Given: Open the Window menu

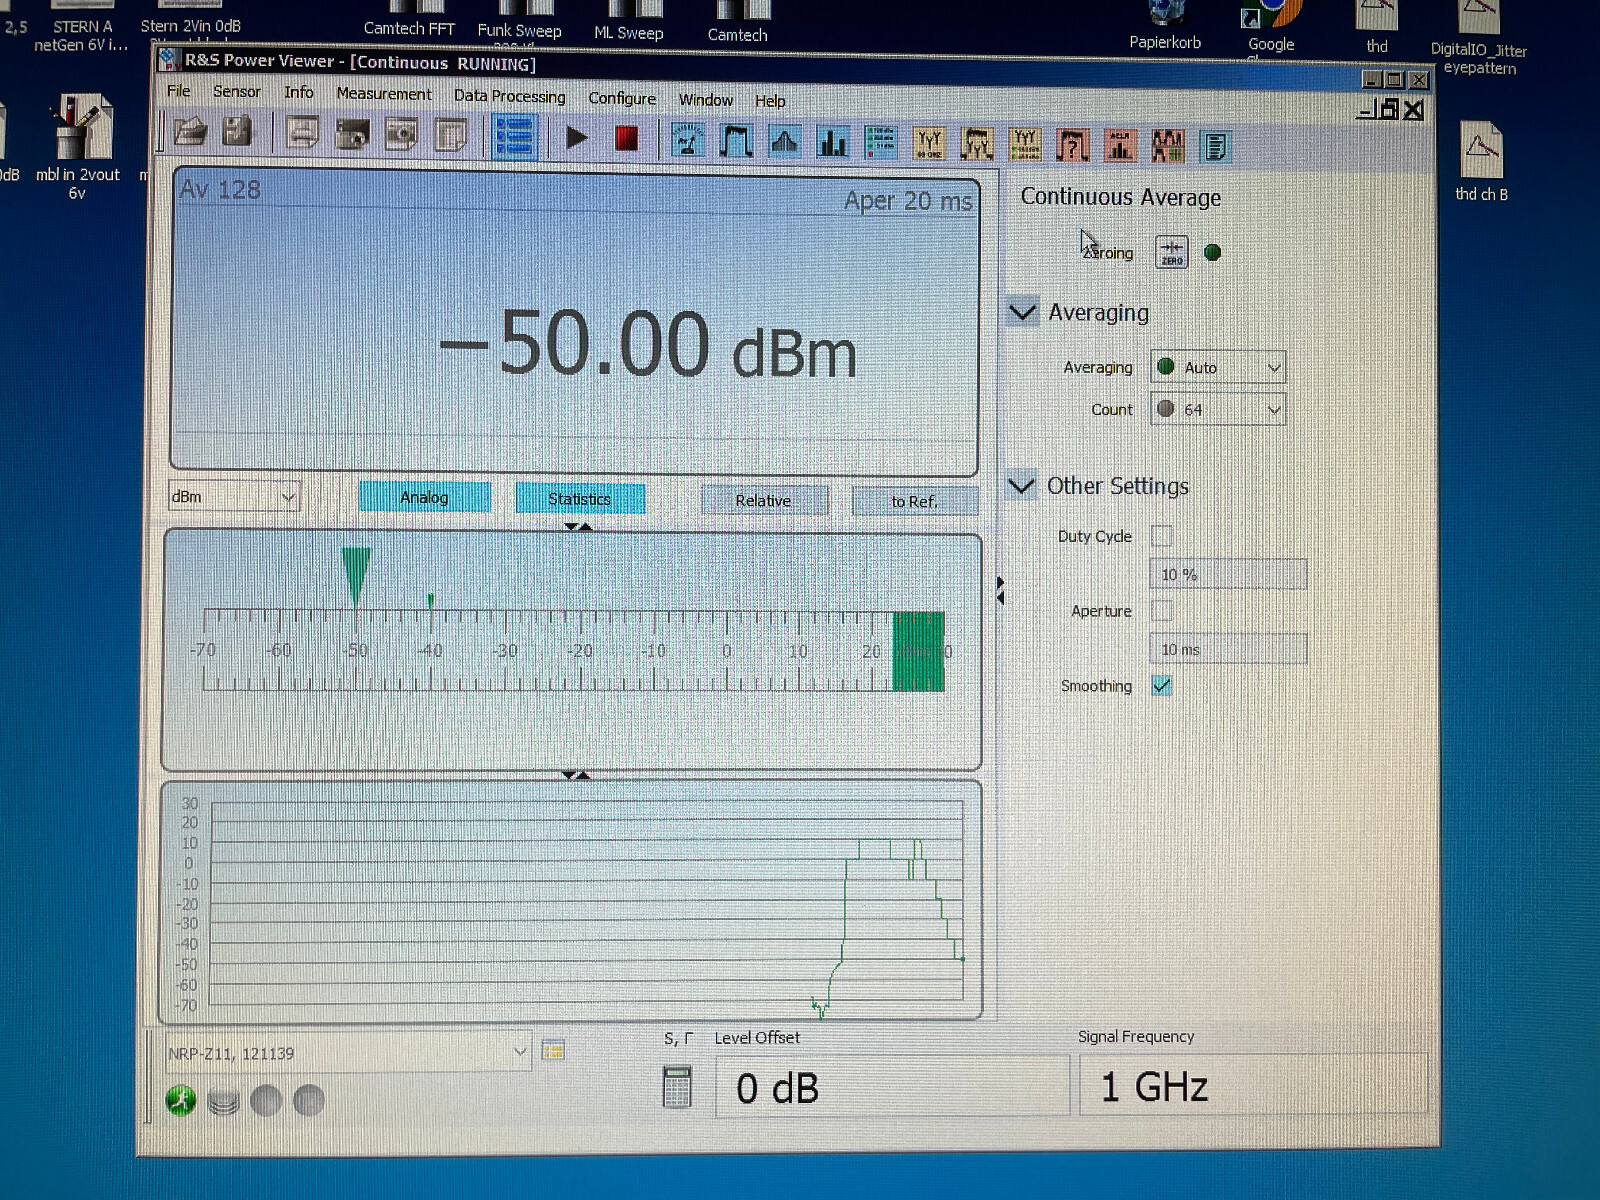Looking at the screenshot, I should click(x=706, y=99).
